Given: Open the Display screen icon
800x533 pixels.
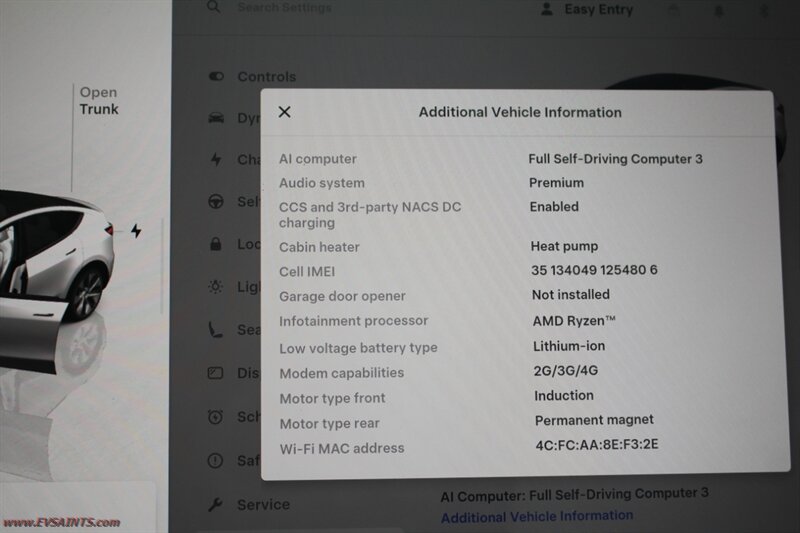Looking at the screenshot, I should coord(216,373).
